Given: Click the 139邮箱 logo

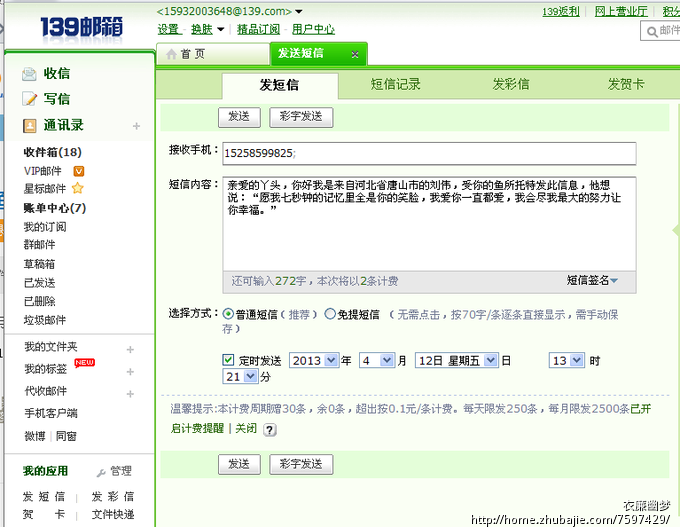Looking at the screenshot, I should (x=82, y=27).
